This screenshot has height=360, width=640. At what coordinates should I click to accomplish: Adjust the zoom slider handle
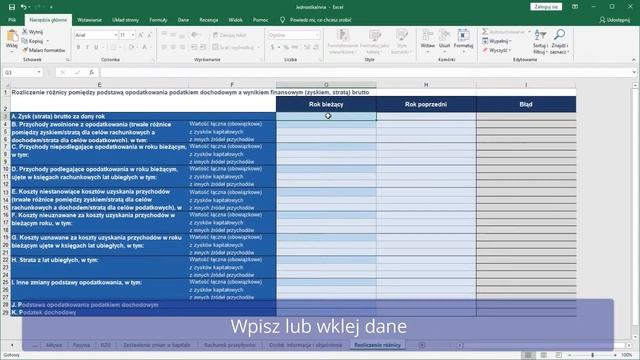(x=593, y=355)
